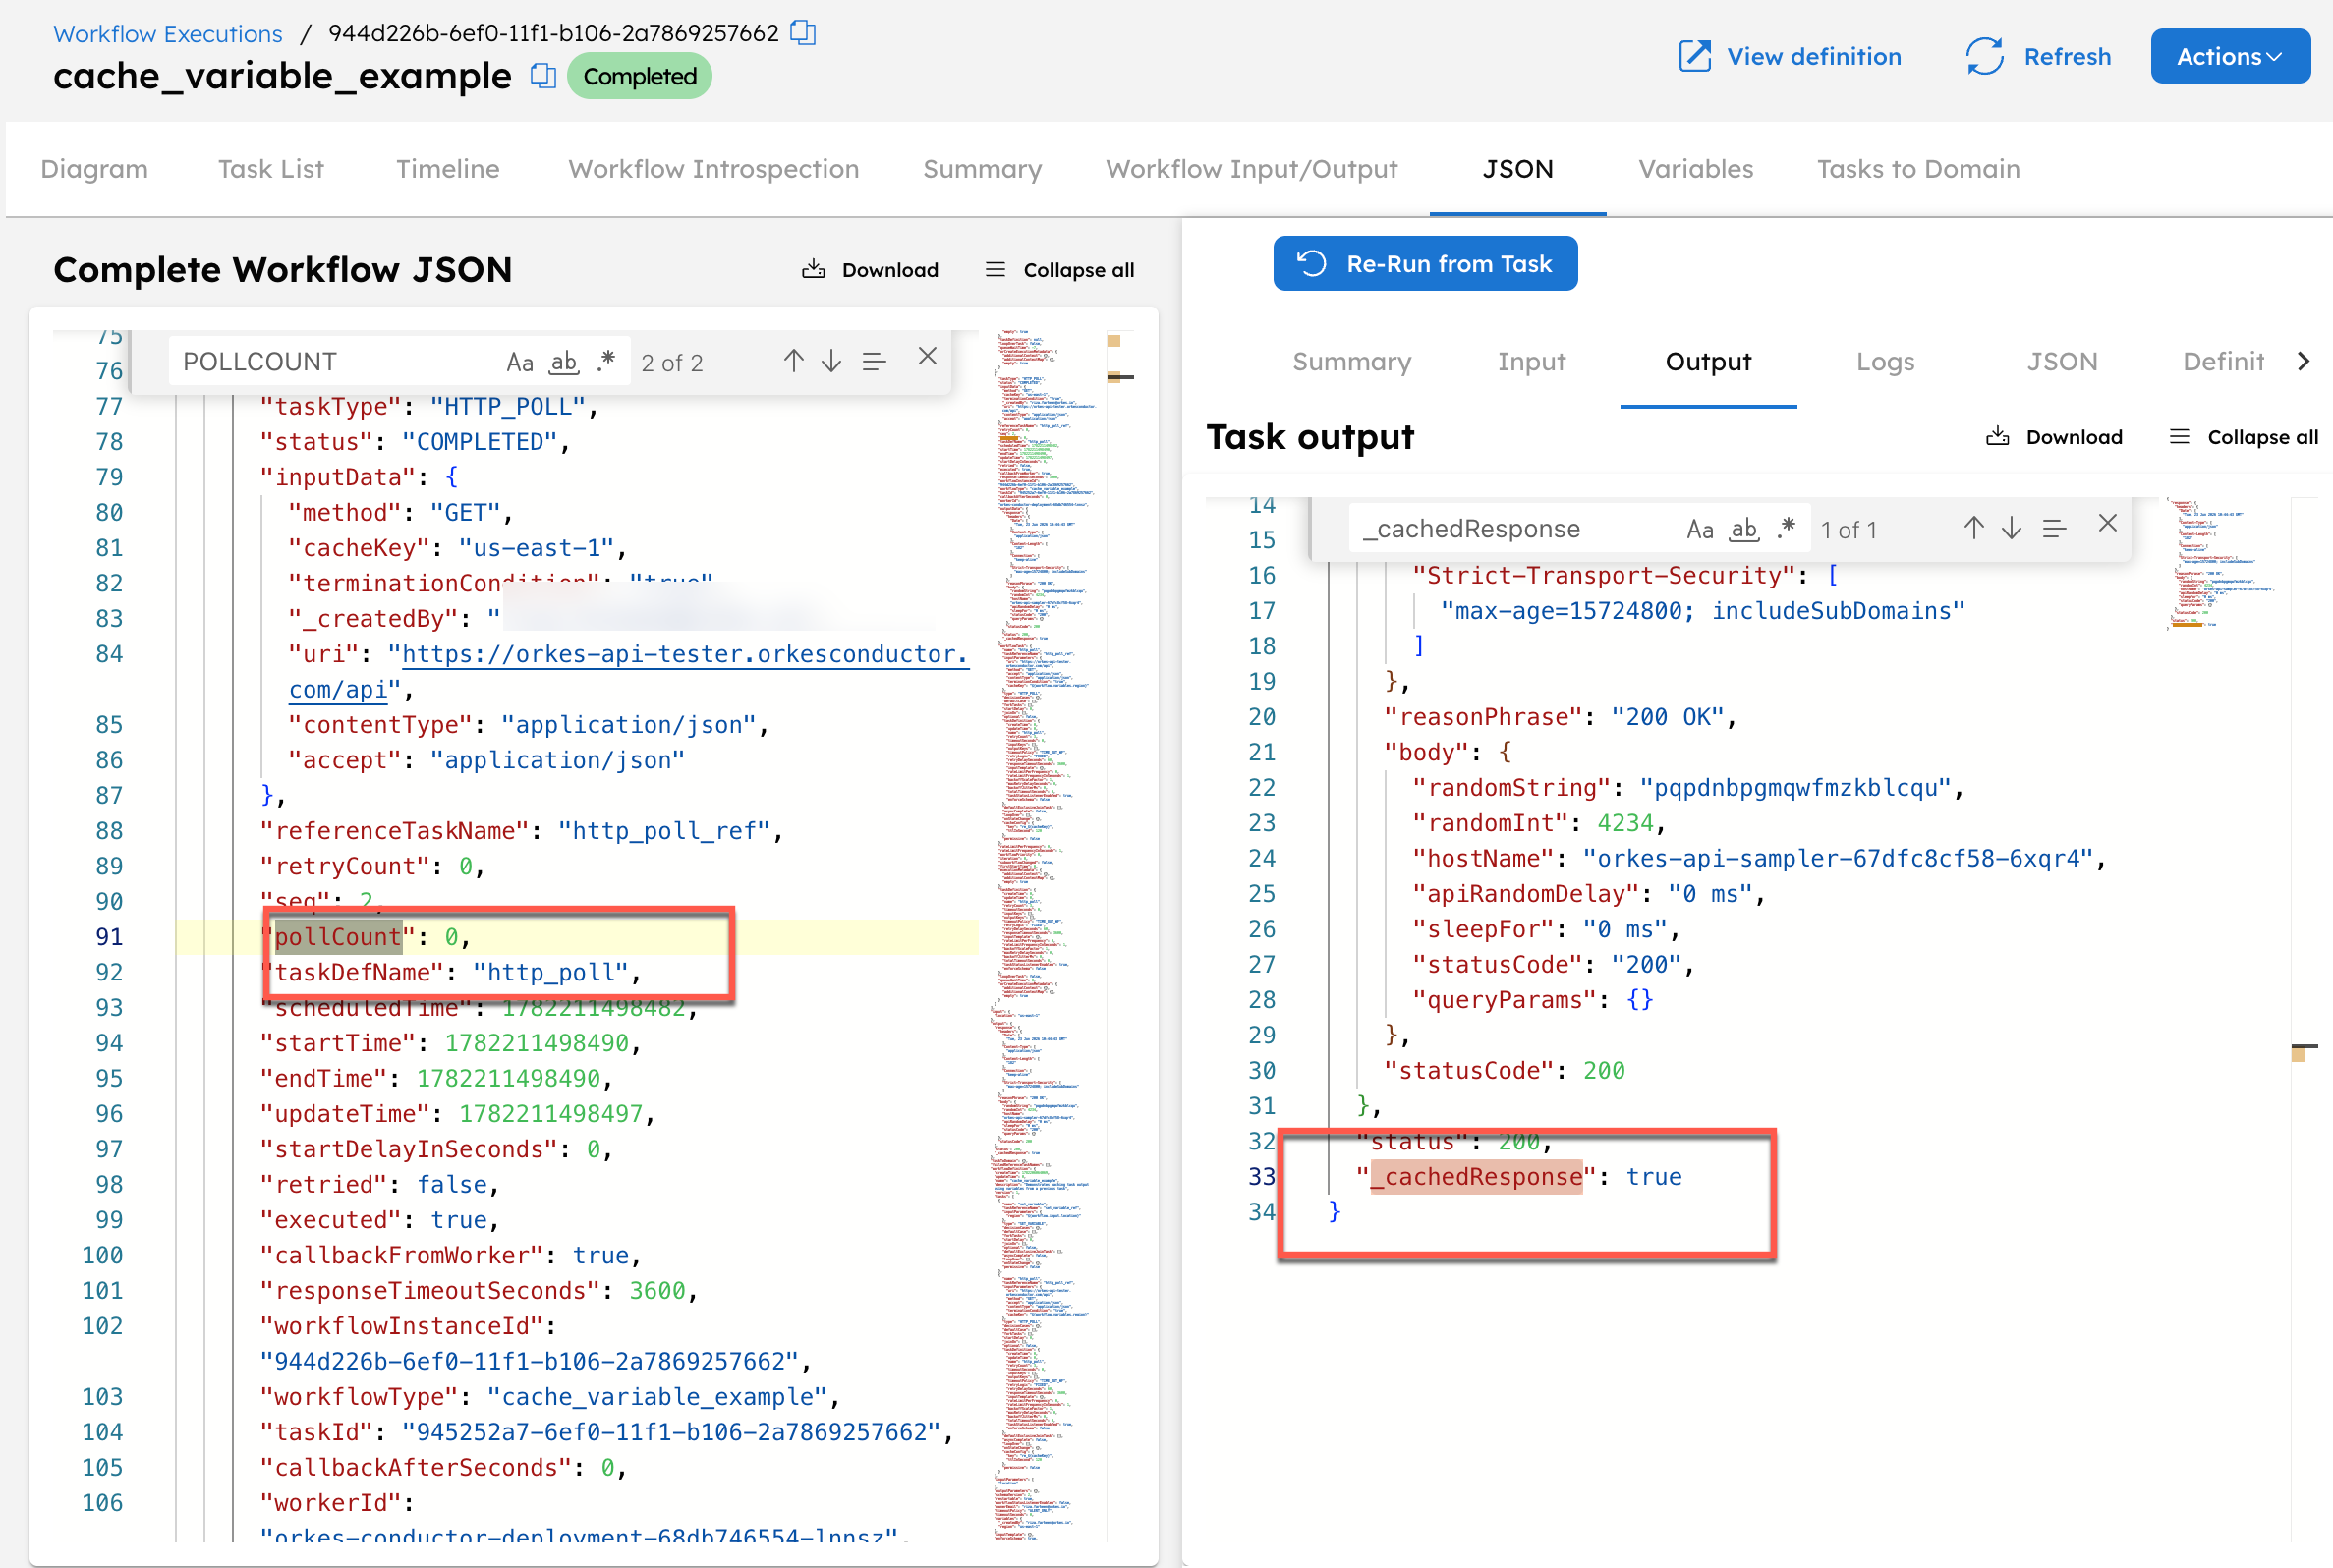
Task: Toggle whole word in POLLCOUNT search
Action: (x=564, y=362)
